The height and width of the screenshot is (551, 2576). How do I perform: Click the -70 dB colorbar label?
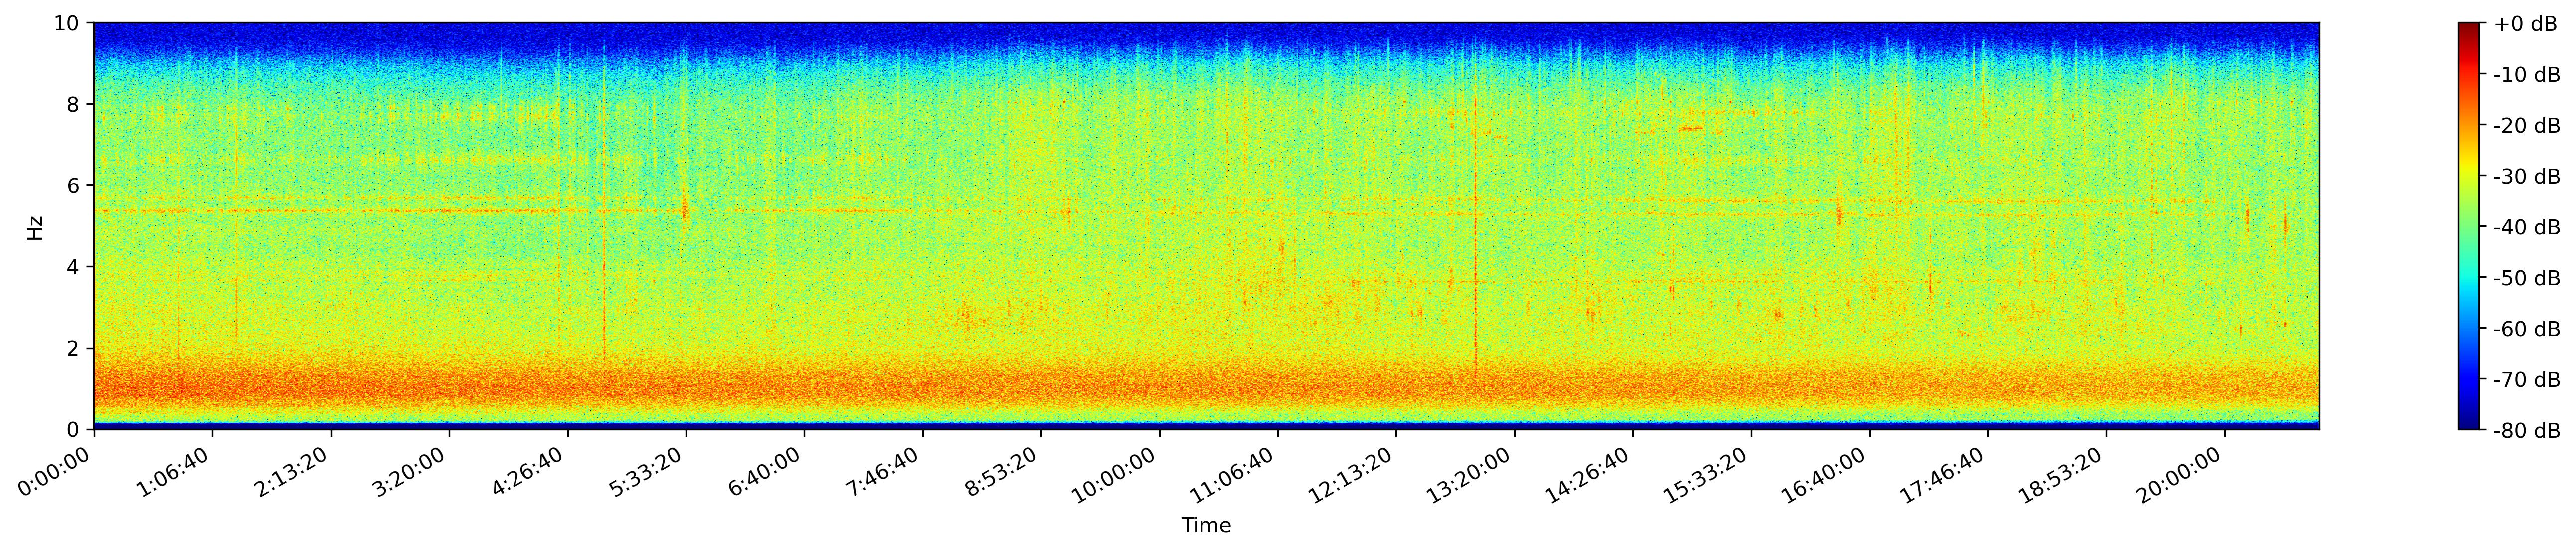(x=2527, y=380)
